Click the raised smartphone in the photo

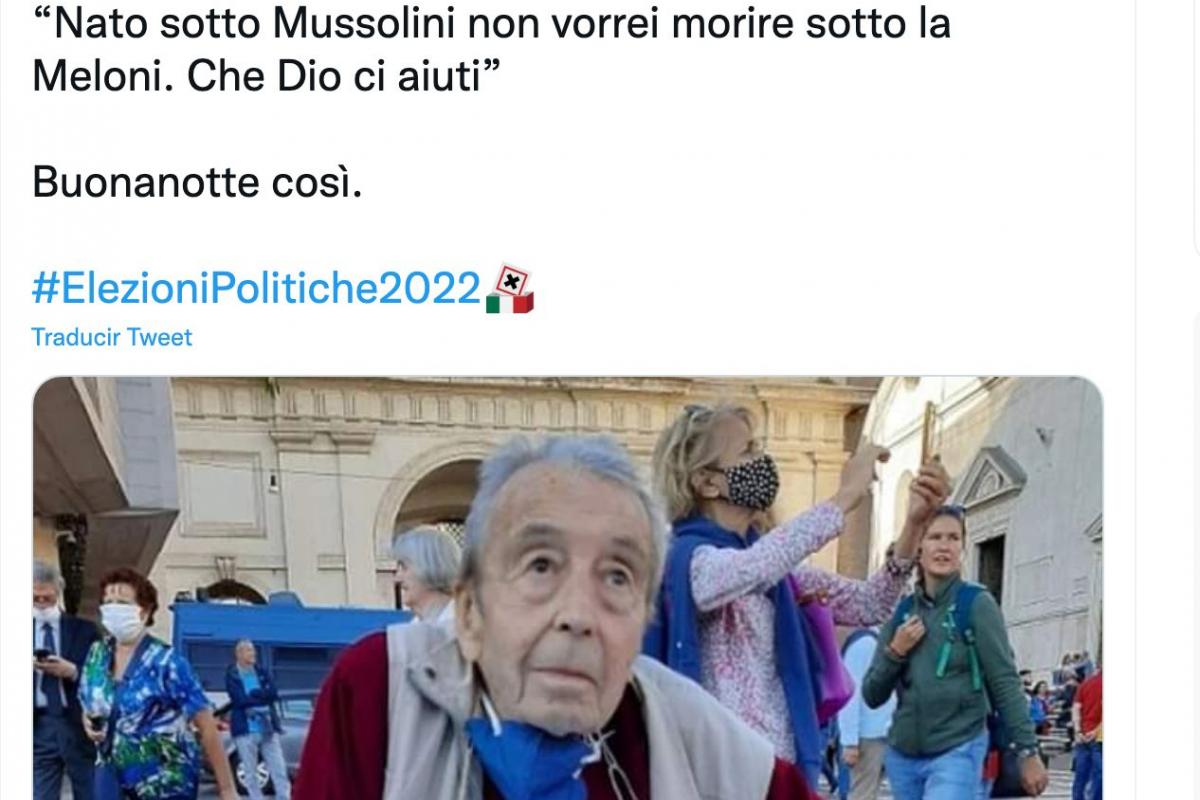point(929,433)
